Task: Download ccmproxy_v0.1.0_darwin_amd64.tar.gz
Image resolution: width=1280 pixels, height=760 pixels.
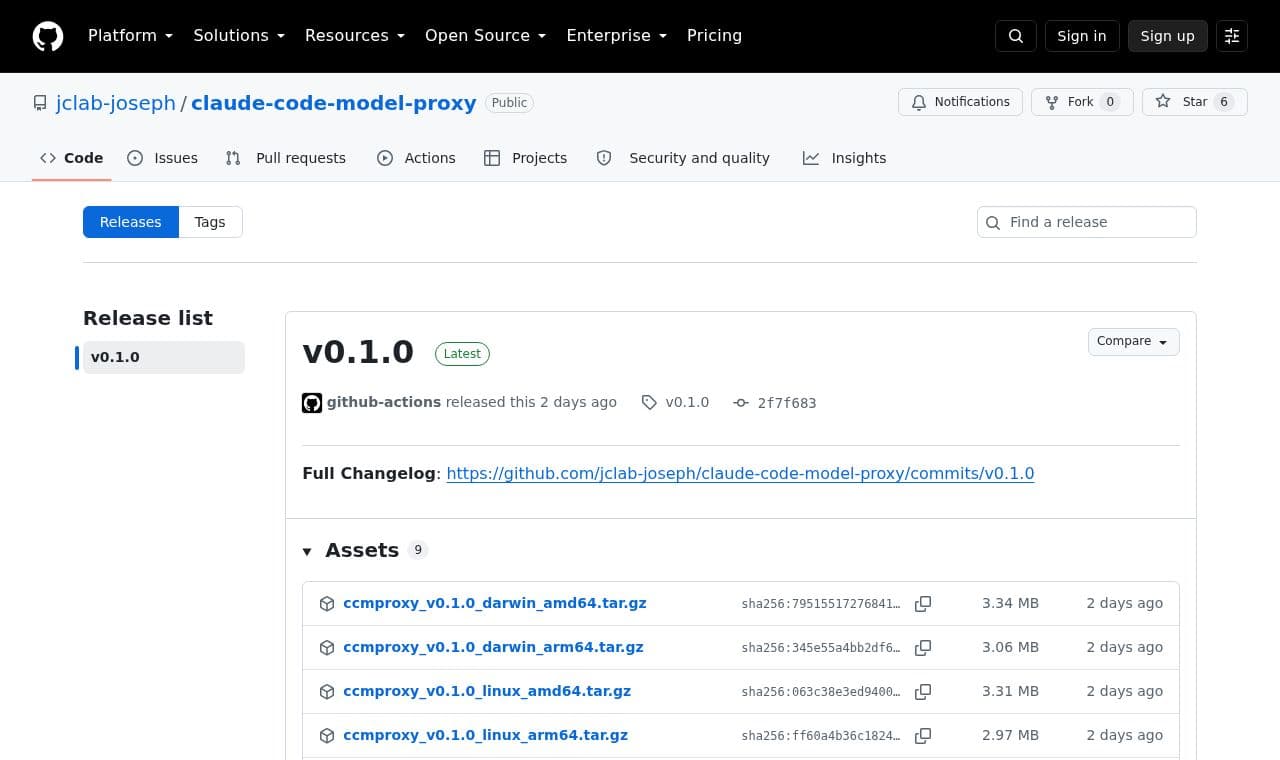Action: point(495,603)
